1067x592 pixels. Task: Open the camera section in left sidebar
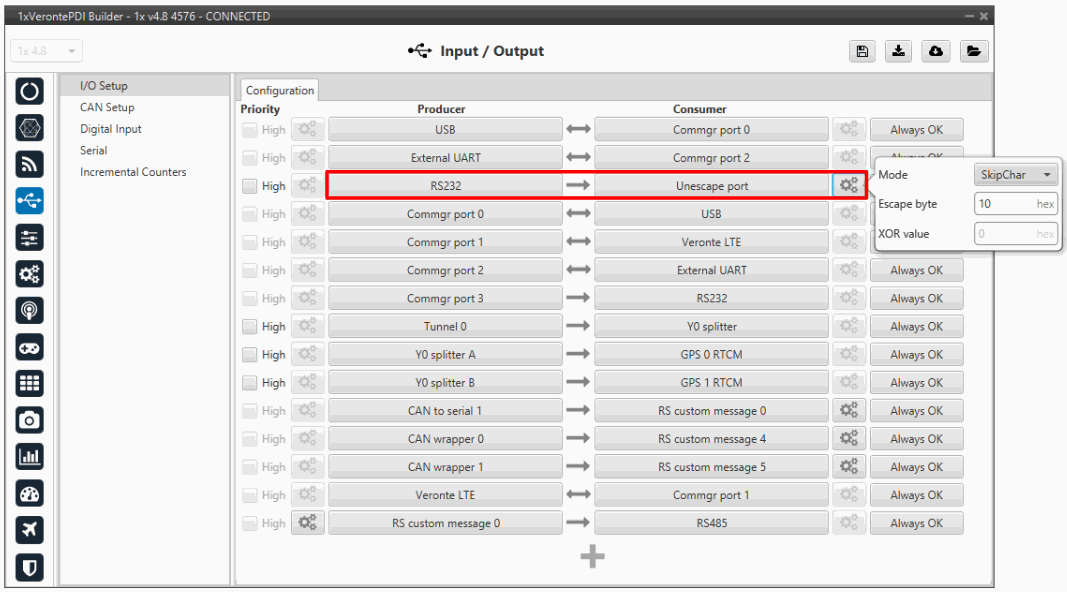click(30, 420)
